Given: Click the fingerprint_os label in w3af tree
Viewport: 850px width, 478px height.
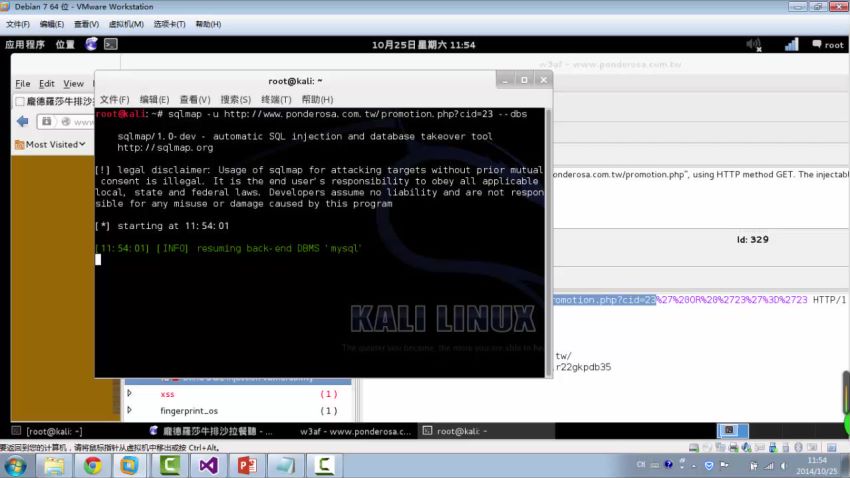Looking at the screenshot, I should [x=189, y=411].
